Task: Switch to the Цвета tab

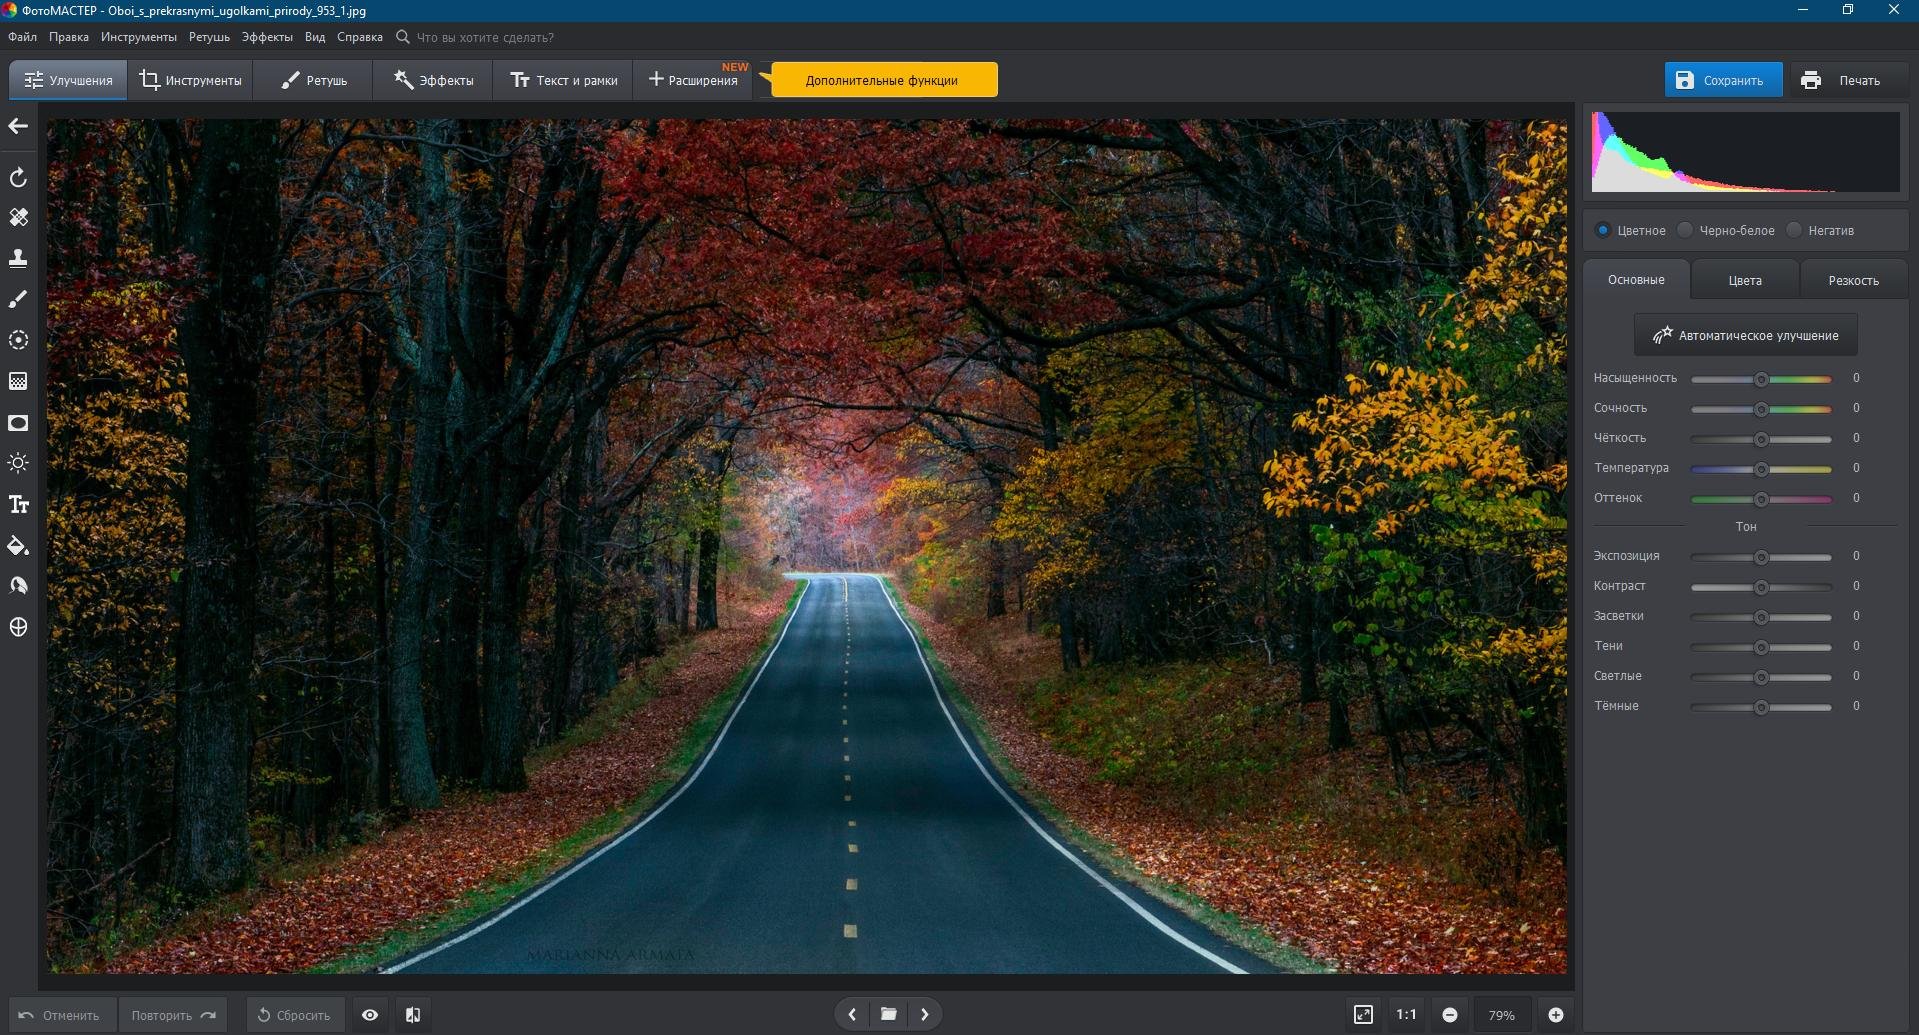Action: (1744, 280)
